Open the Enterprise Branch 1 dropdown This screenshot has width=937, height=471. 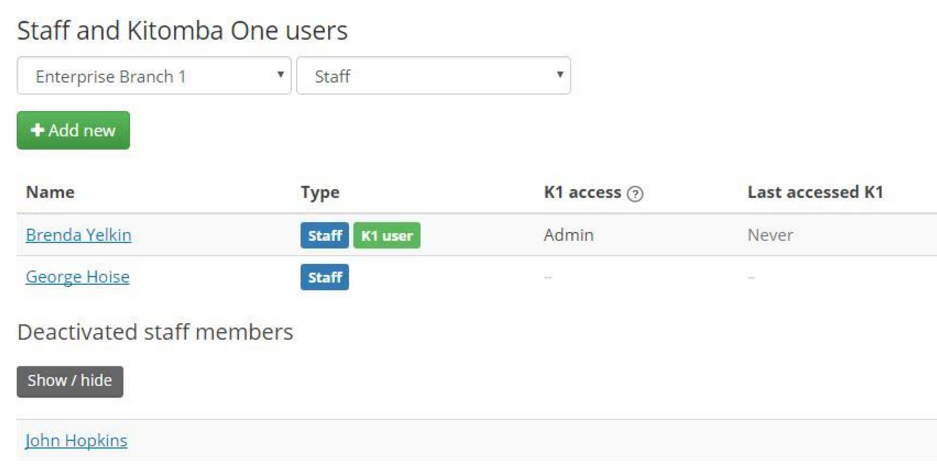(x=154, y=75)
